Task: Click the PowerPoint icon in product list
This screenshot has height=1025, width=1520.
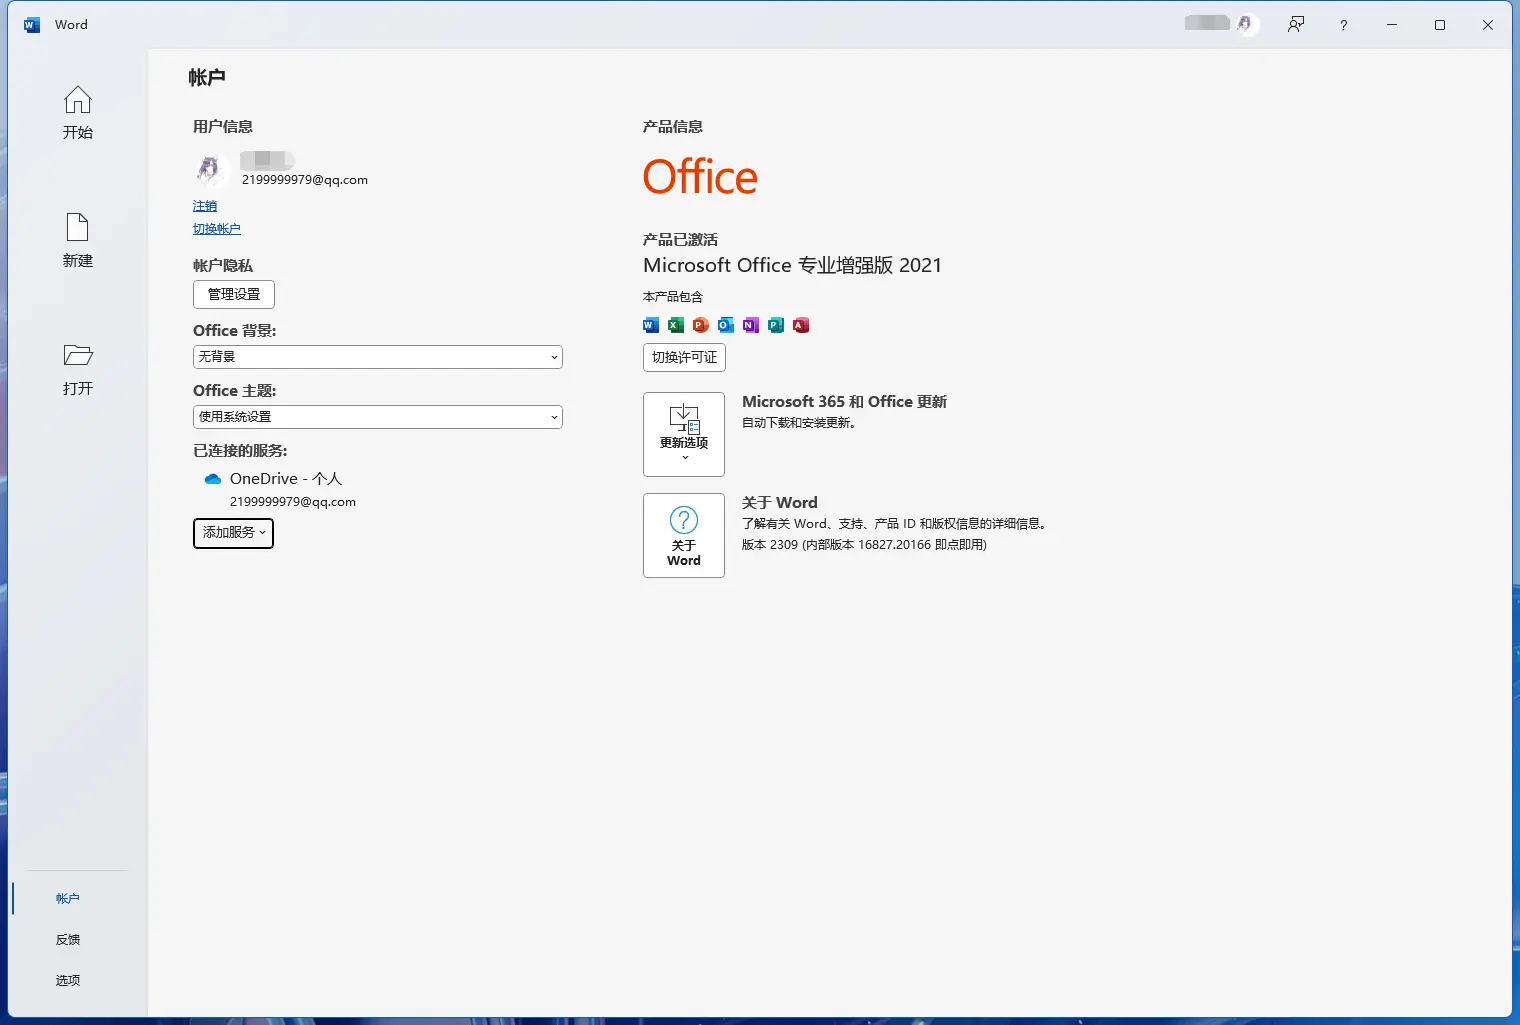Action: pos(701,325)
